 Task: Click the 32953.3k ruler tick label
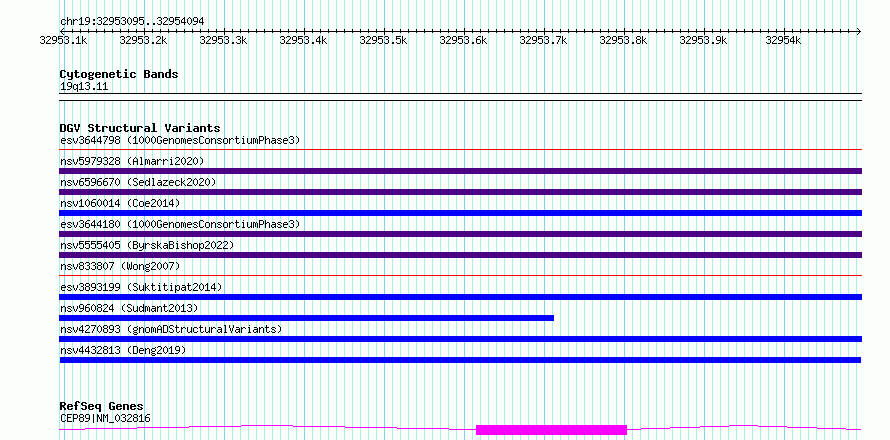(224, 40)
